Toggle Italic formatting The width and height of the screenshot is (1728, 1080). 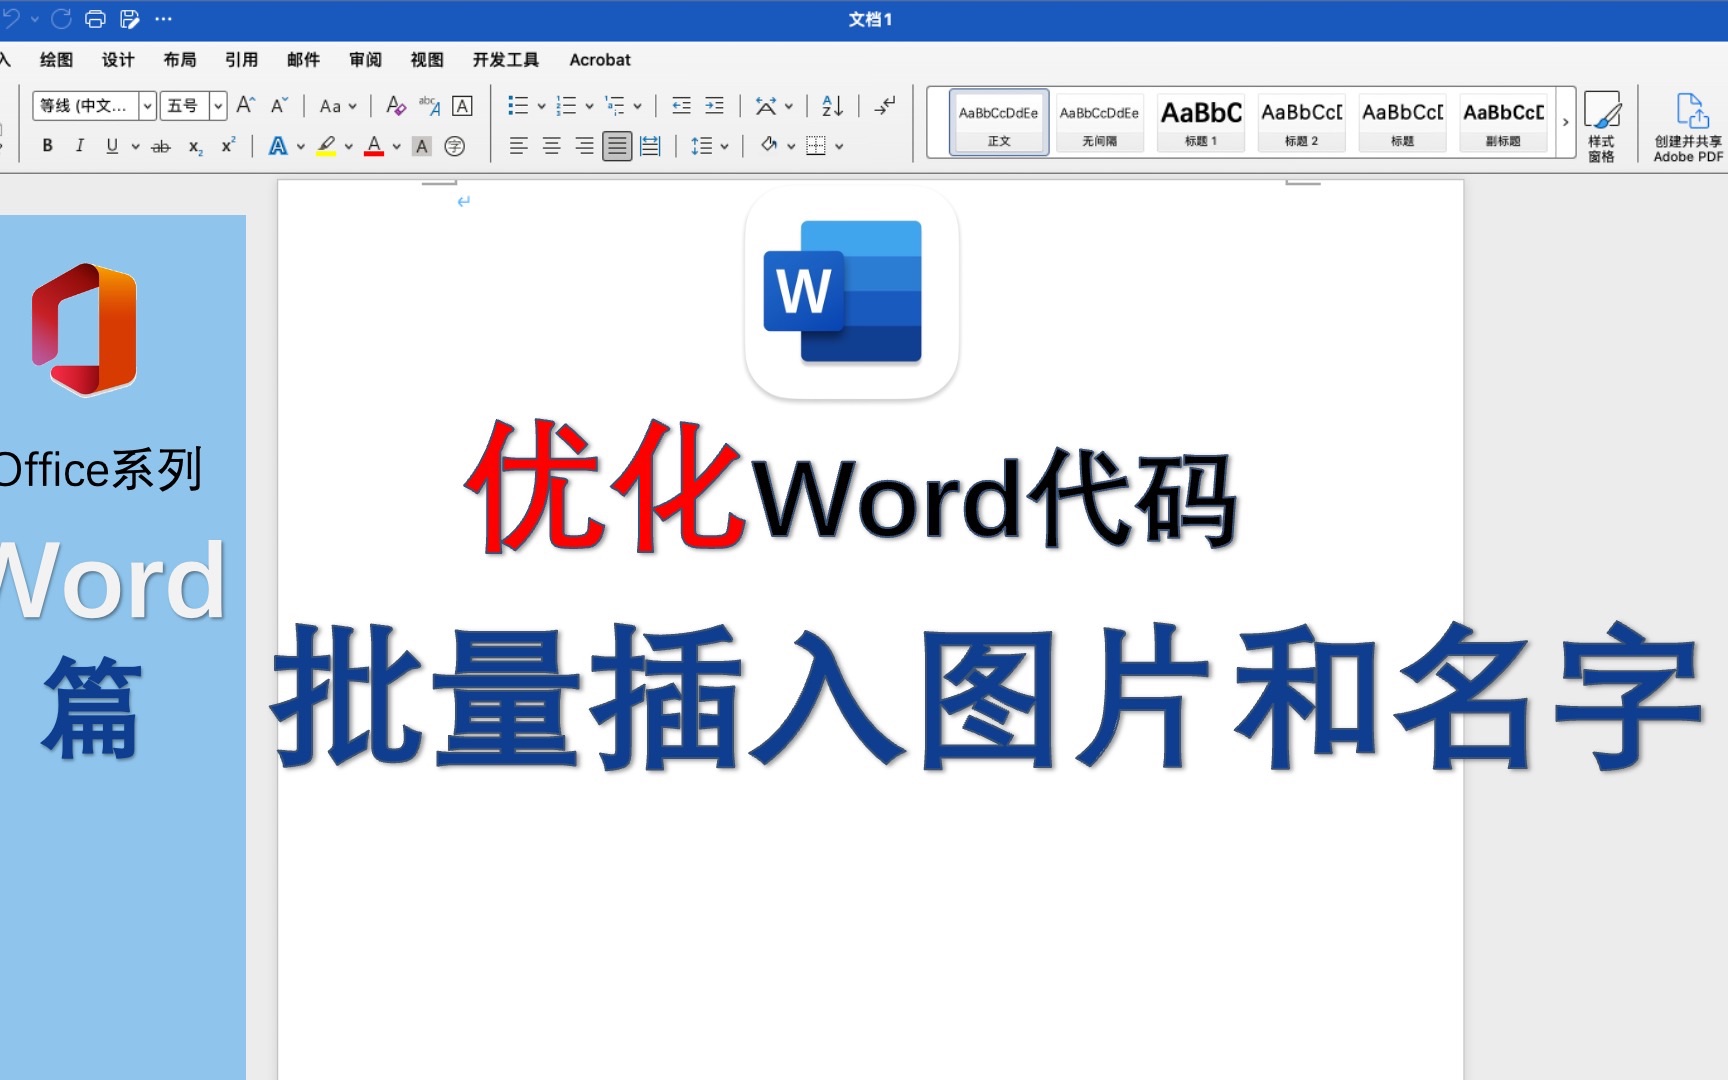(79, 146)
